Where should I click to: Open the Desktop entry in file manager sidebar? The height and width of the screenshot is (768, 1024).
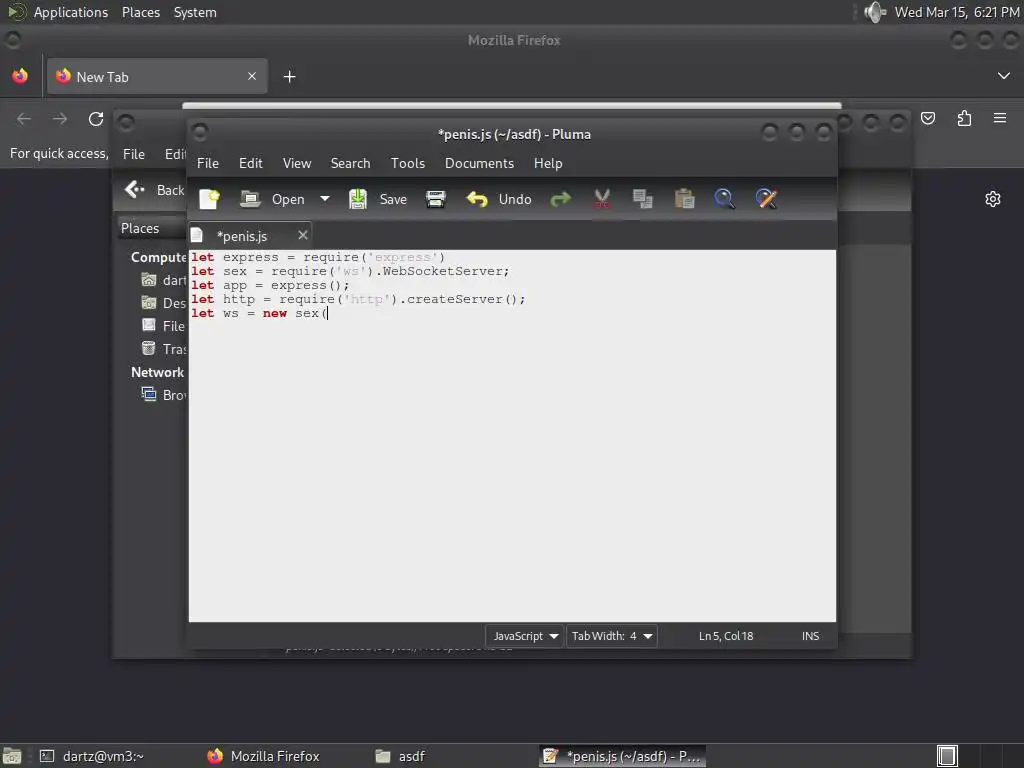[165, 303]
